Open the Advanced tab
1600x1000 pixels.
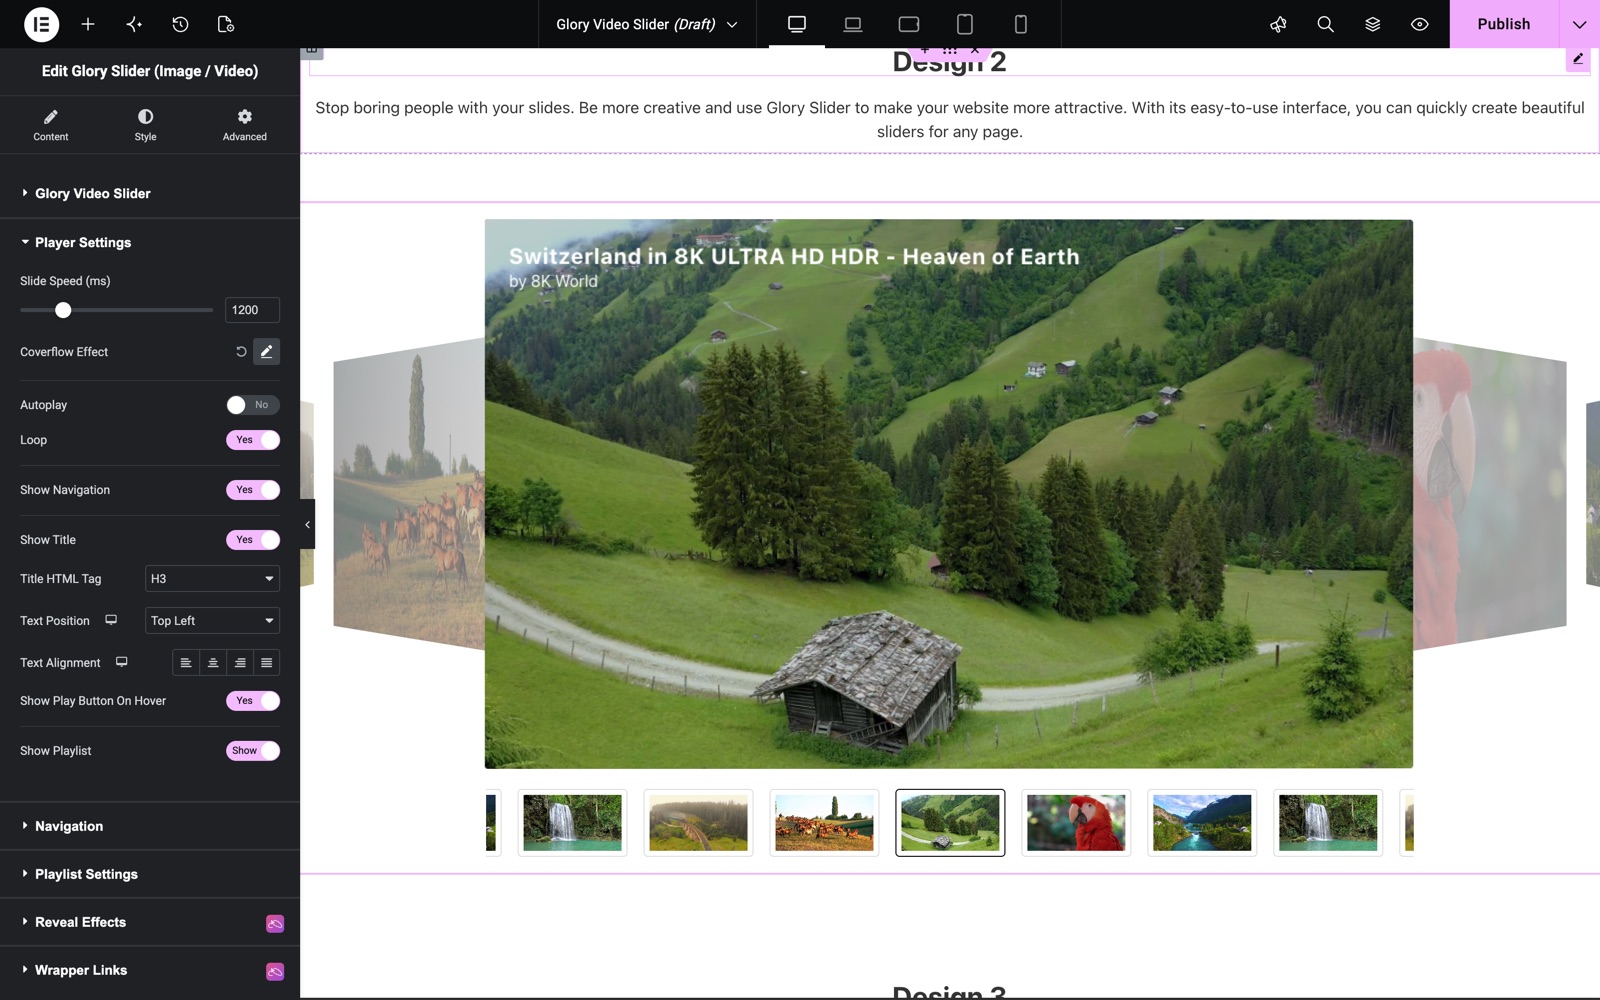(x=245, y=125)
